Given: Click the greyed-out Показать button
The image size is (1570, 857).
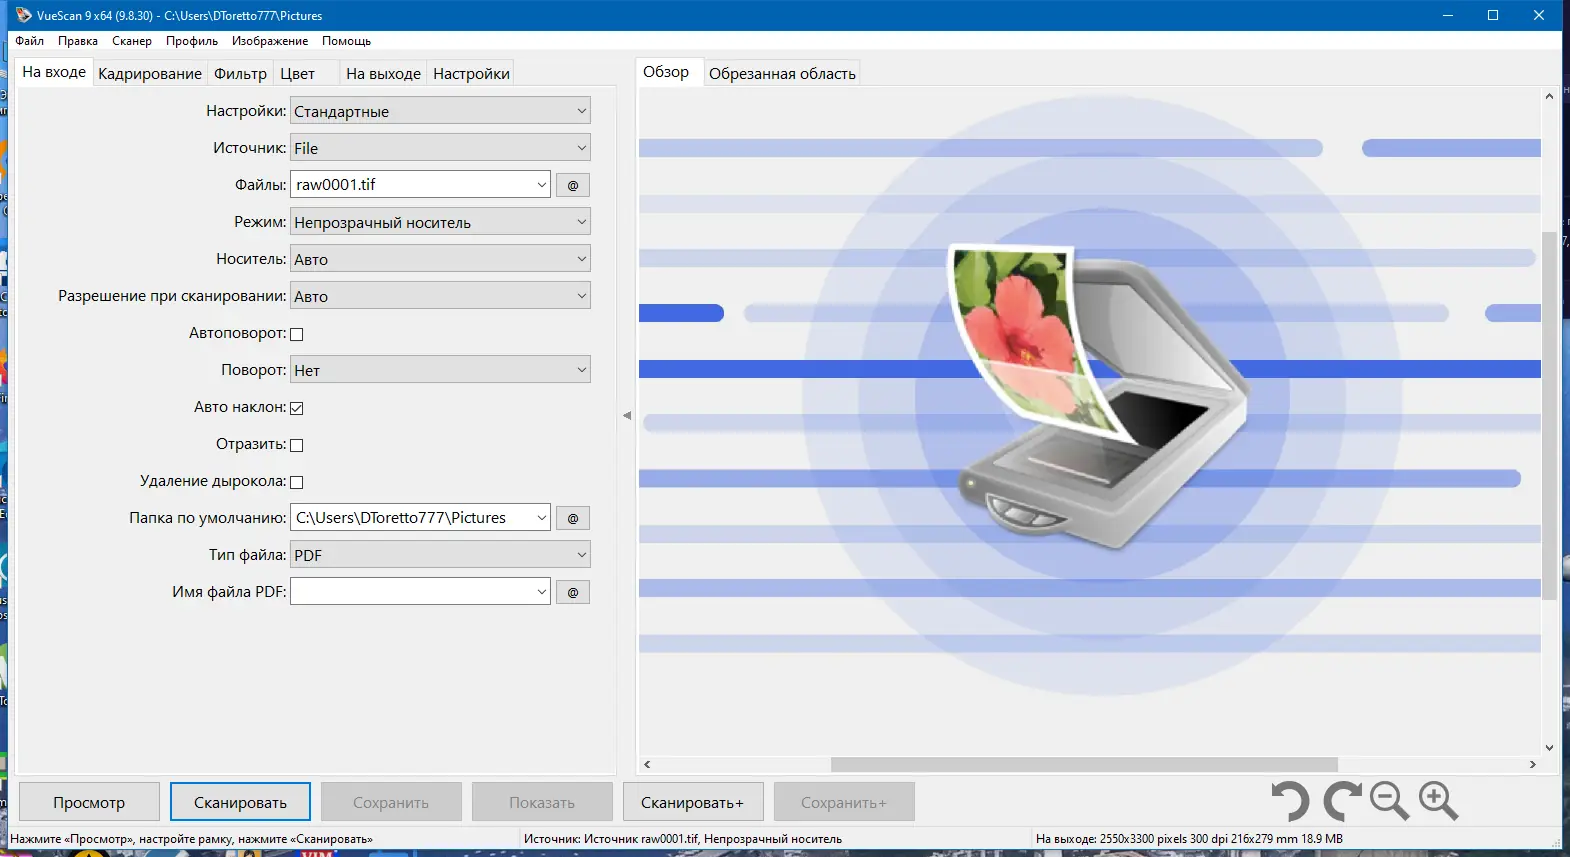Looking at the screenshot, I should (542, 802).
